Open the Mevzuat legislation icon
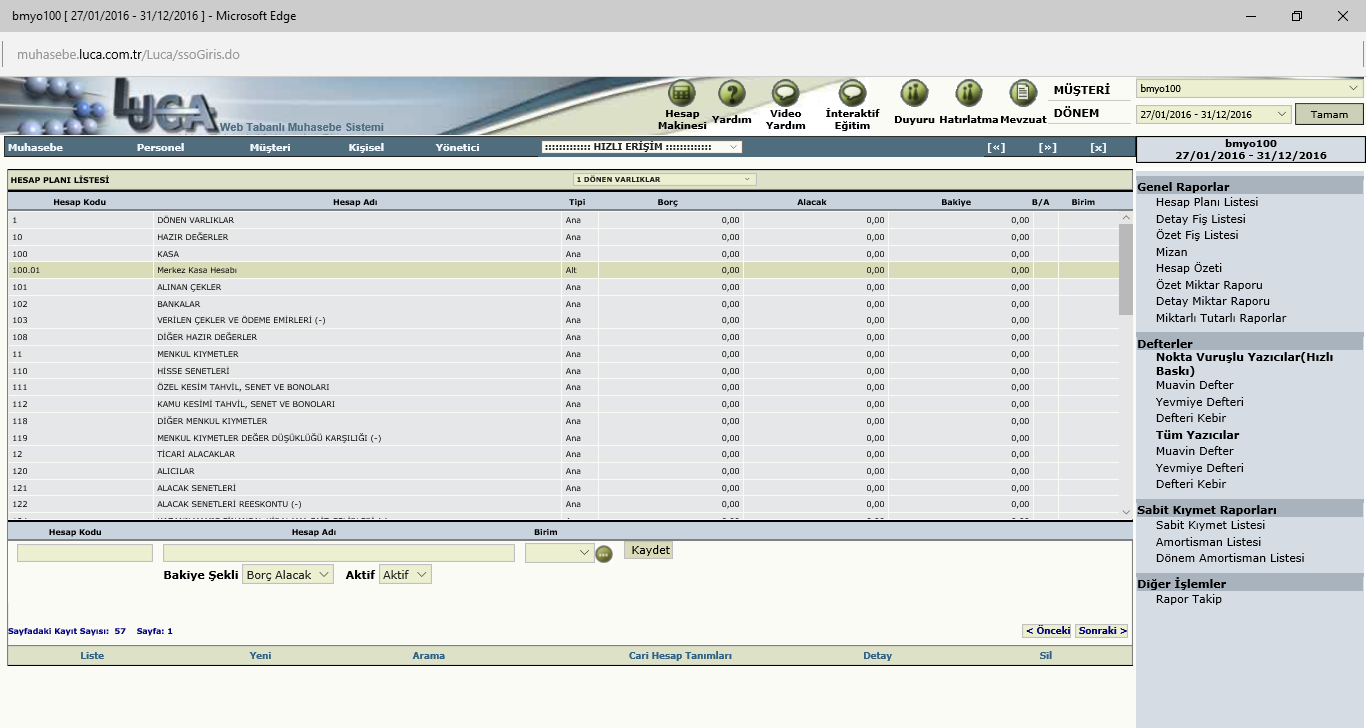The height and width of the screenshot is (728, 1366). (x=1023, y=94)
